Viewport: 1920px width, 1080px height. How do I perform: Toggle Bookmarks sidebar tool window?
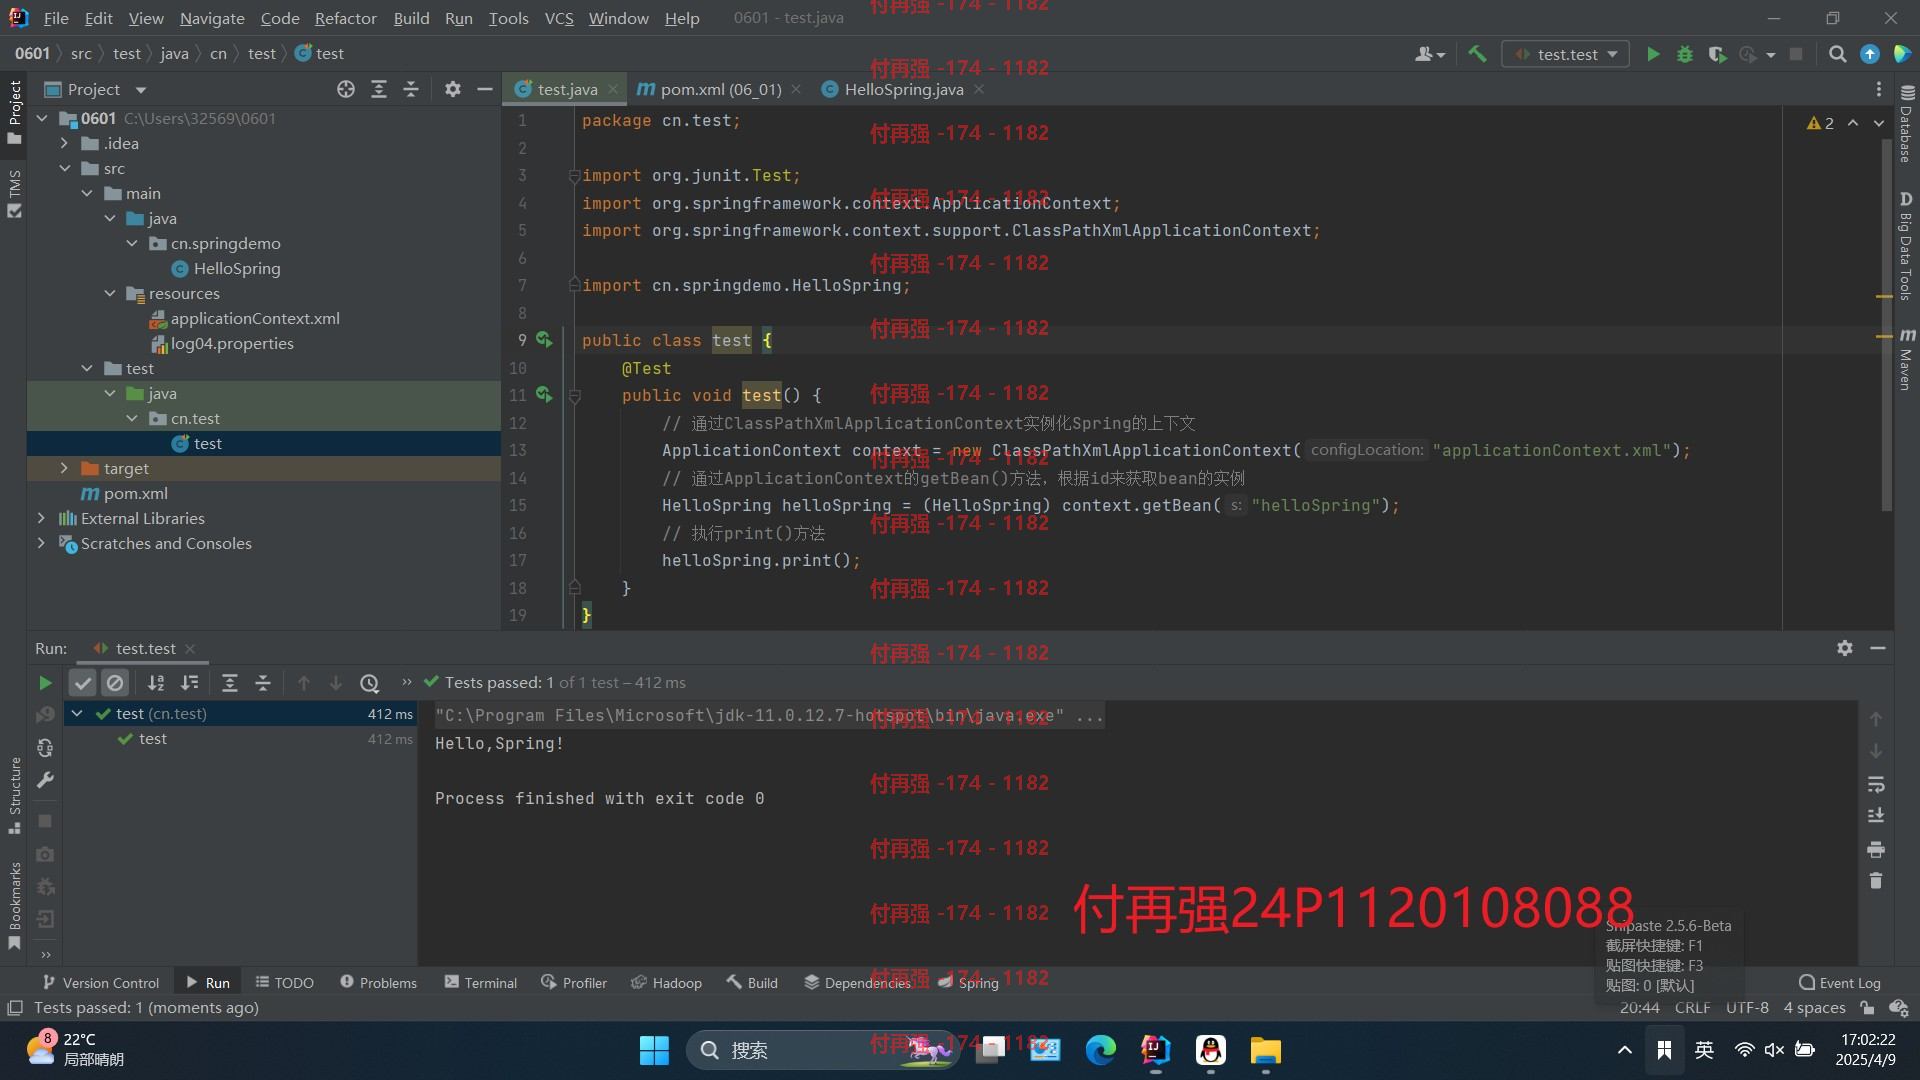coord(14,906)
